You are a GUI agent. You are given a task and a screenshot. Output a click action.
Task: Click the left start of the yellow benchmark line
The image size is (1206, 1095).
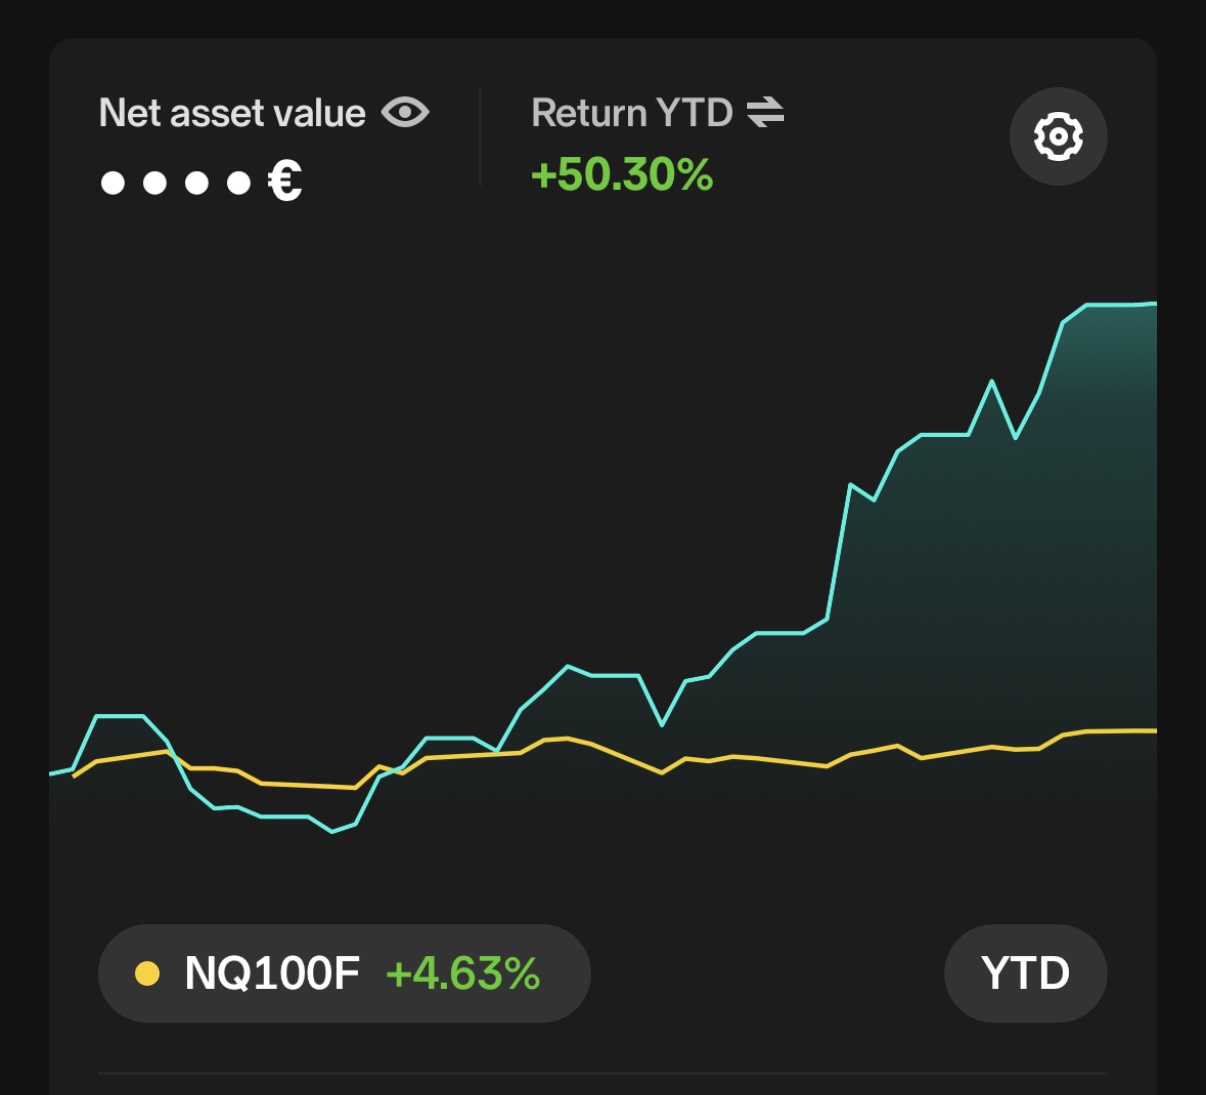[x=75, y=775]
